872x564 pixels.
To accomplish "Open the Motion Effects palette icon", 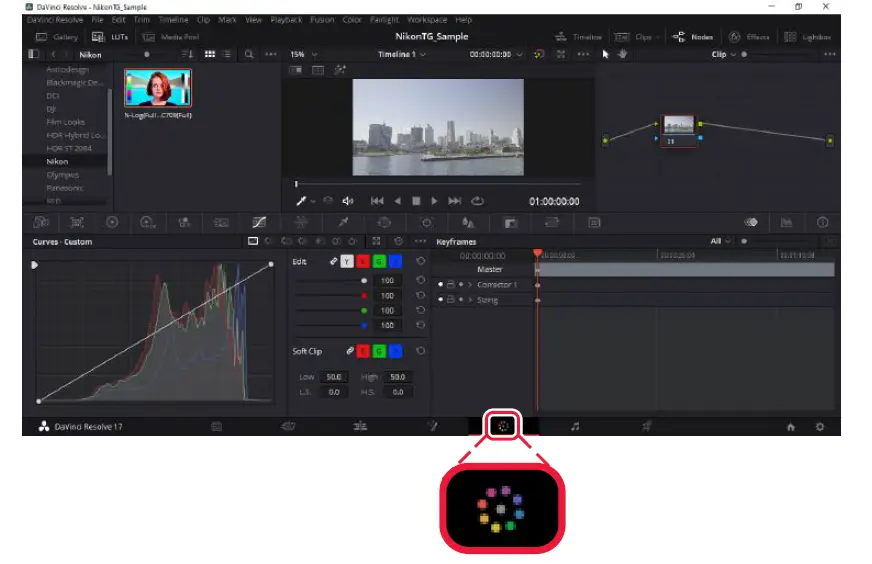I will click(221, 222).
